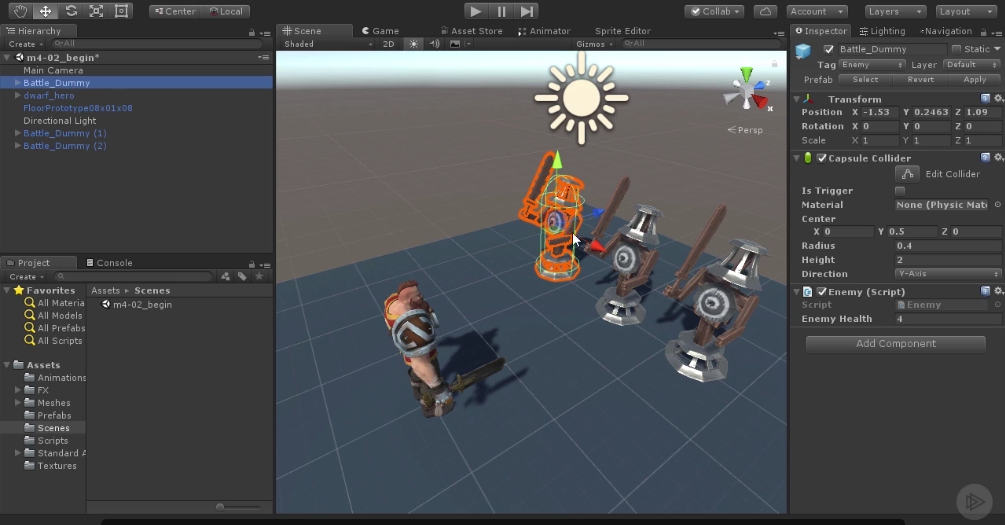
Task: Open the Layer dropdown showing Default
Action: tap(971, 65)
